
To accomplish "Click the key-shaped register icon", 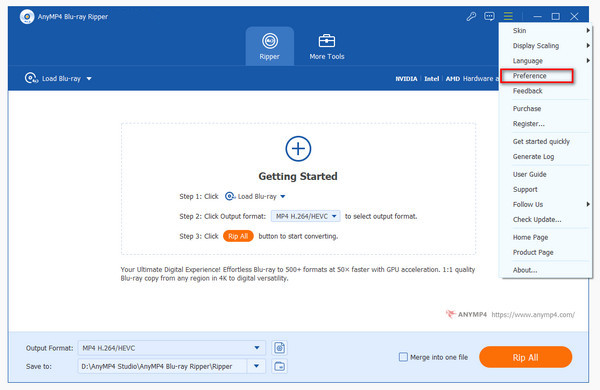I will pyautogui.click(x=471, y=16).
